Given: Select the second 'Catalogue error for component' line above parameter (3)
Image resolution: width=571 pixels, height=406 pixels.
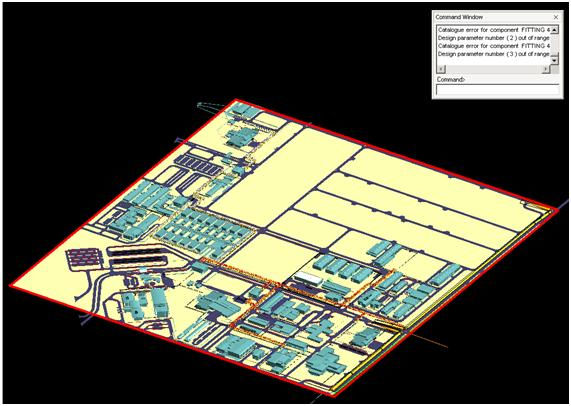Looking at the screenshot, I should 493,46.
